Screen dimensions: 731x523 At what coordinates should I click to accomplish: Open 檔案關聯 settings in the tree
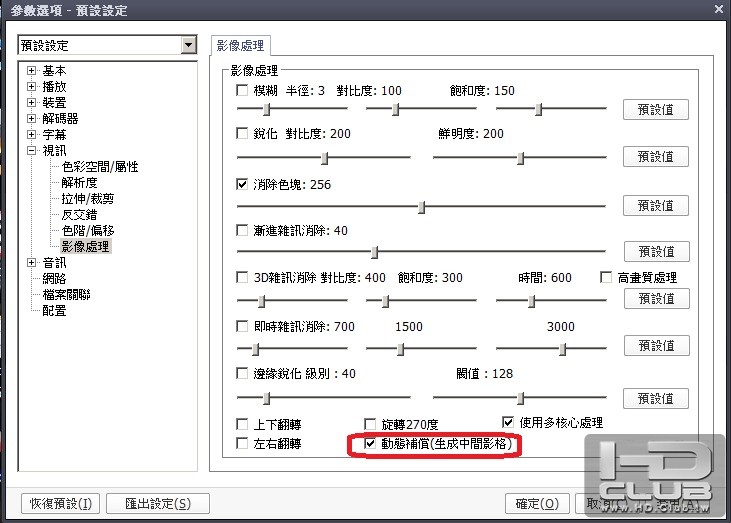pos(66,295)
